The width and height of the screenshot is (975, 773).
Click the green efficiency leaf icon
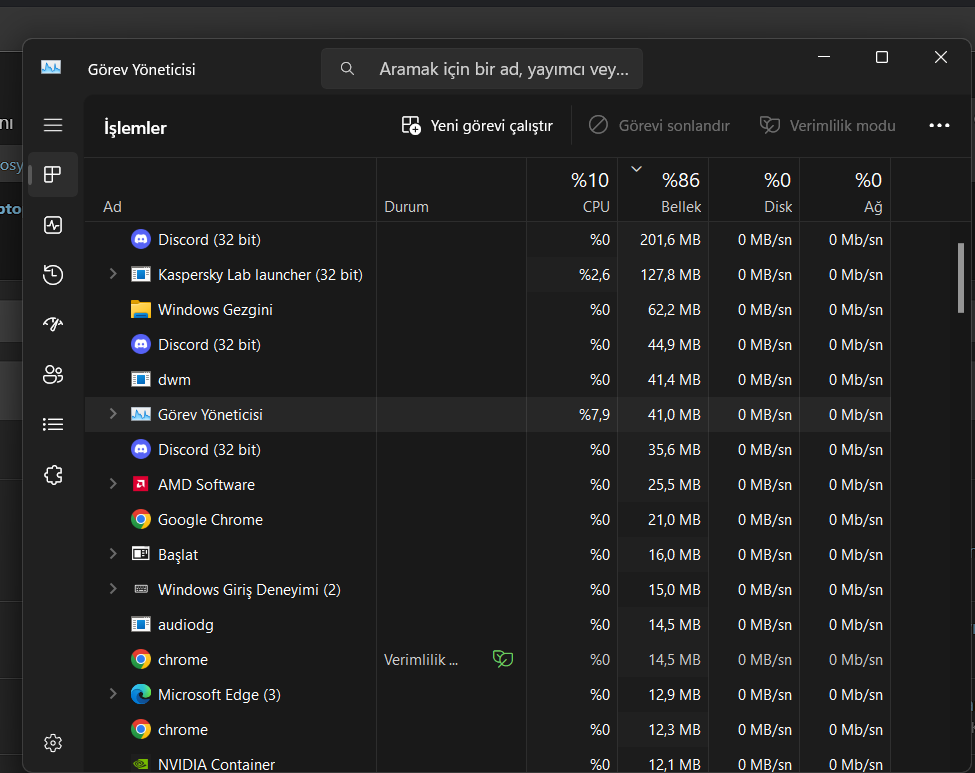click(x=502, y=659)
